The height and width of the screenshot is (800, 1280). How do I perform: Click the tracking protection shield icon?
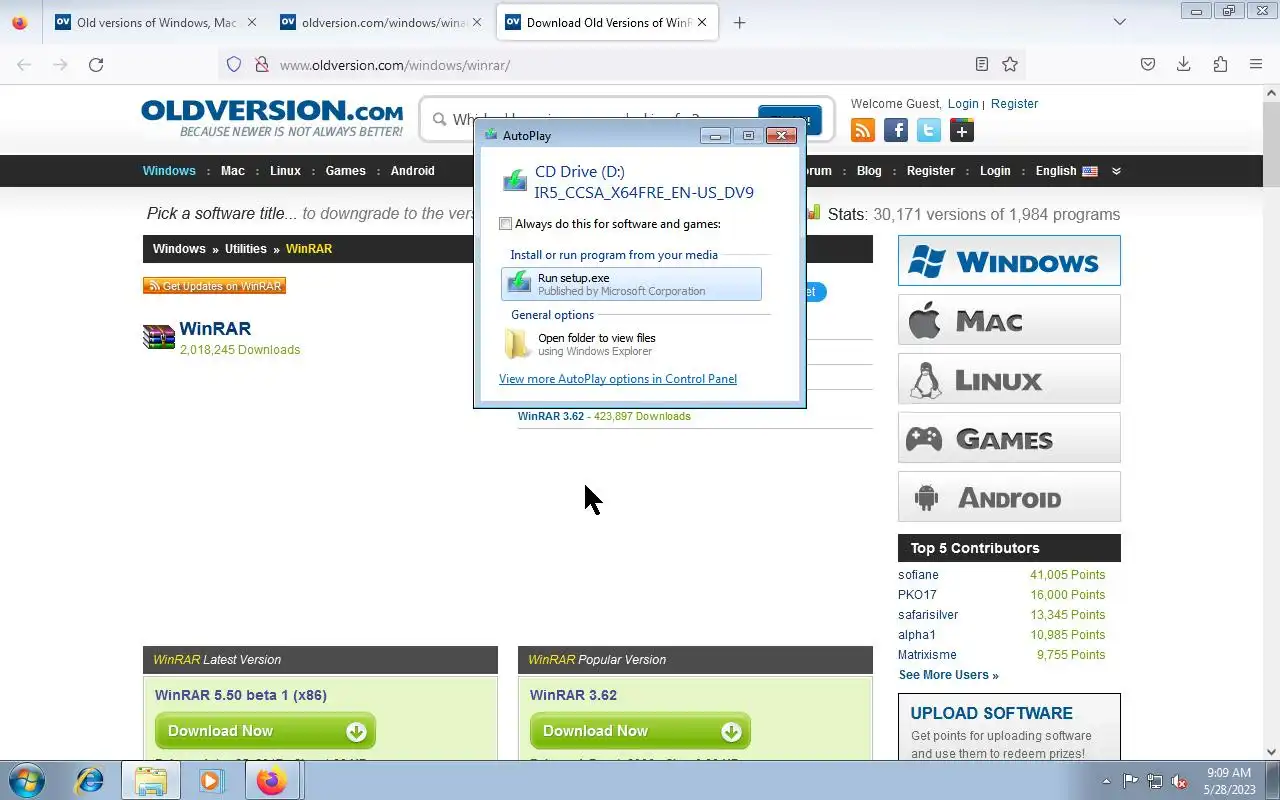pos(234,64)
